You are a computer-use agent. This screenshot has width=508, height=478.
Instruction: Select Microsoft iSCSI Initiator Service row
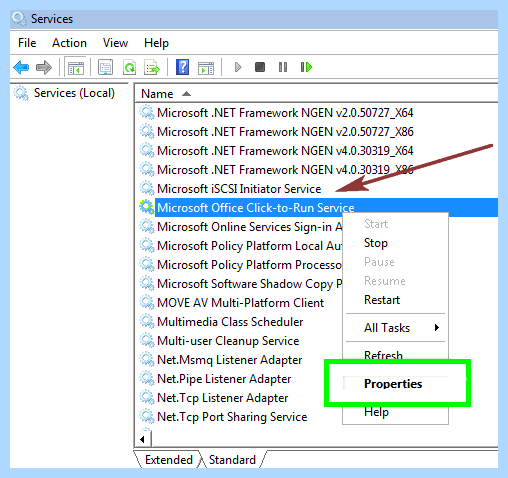point(239,189)
